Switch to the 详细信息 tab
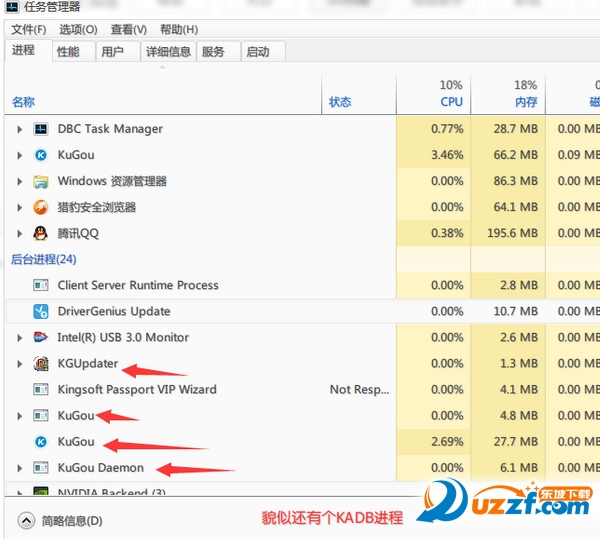Viewport: 600px width, 539px height. (168, 51)
